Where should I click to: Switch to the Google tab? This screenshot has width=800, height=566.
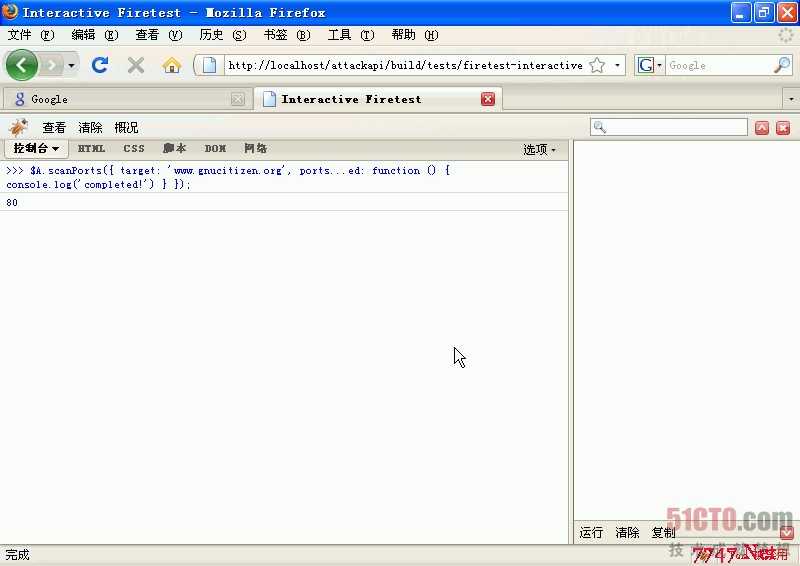(x=127, y=99)
